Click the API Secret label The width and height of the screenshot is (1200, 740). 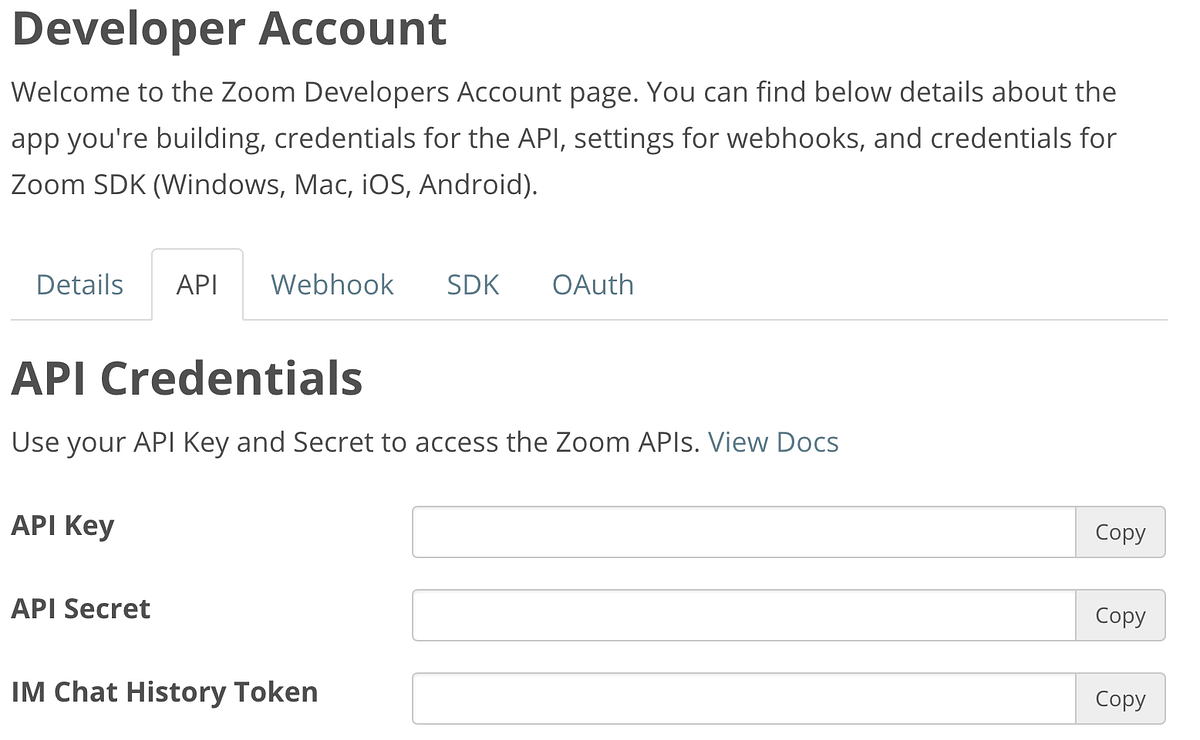(x=80, y=608)
